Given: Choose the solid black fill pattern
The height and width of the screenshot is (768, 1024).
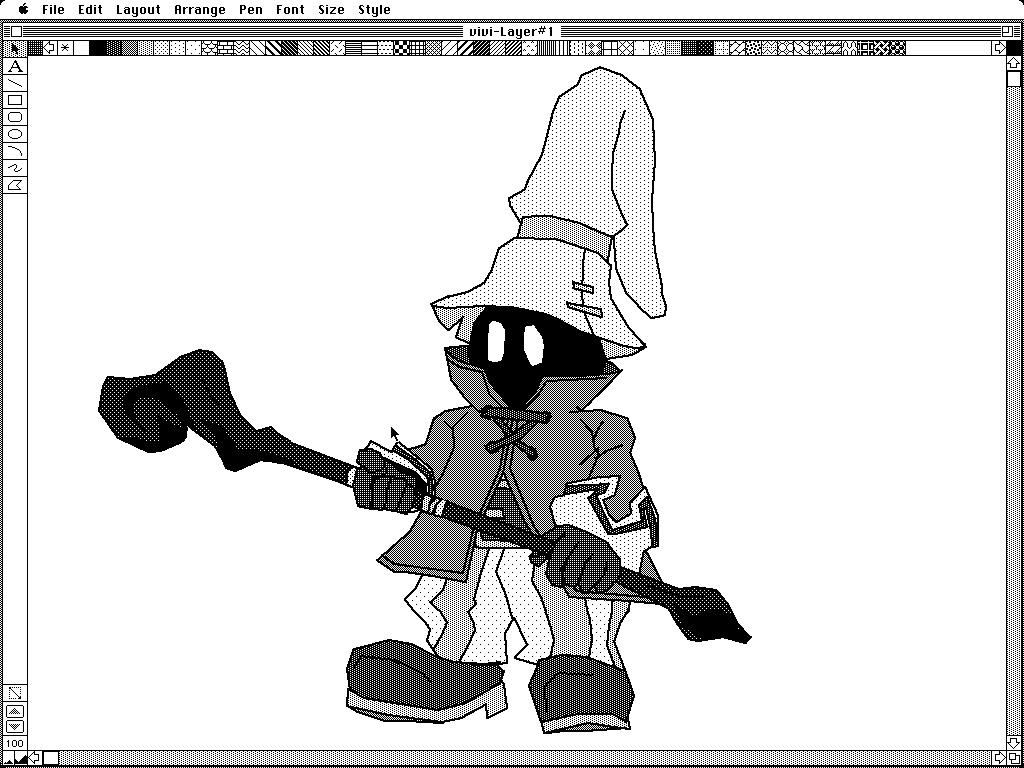Looking at the screenshot, I should pos(97,48).
